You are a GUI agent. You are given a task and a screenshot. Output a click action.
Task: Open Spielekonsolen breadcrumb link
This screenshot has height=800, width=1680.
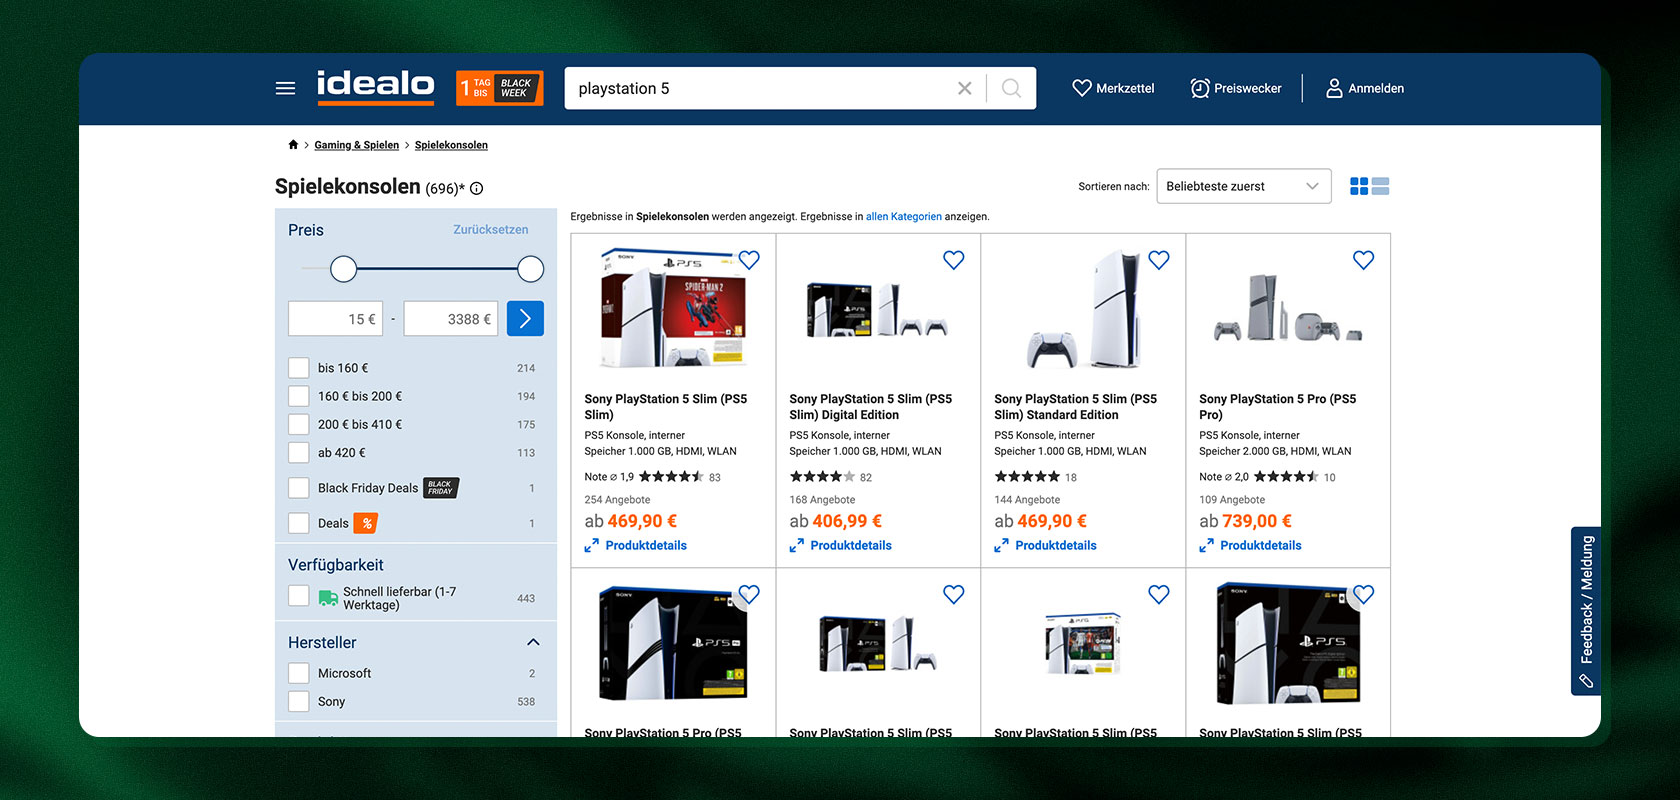click(451, 145)
